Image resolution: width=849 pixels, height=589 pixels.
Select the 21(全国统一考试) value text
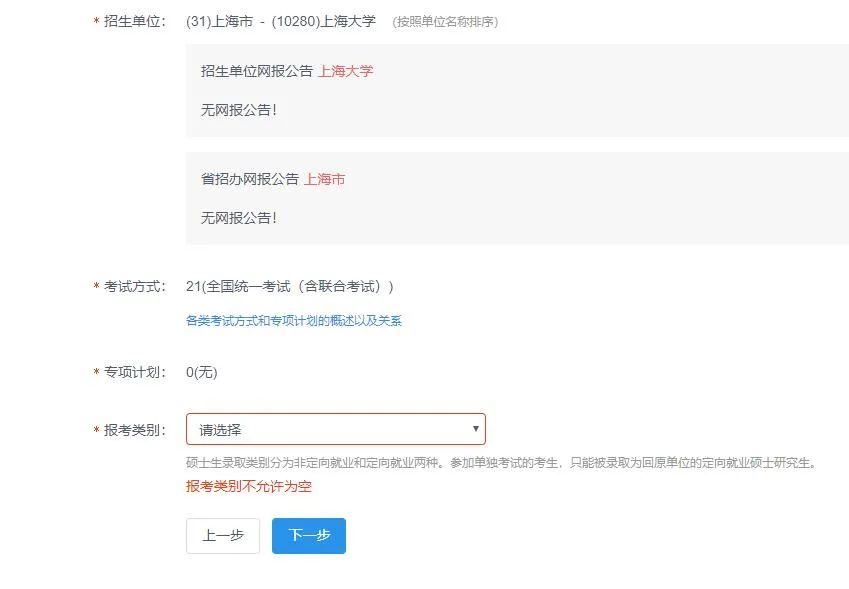[289, 287]
